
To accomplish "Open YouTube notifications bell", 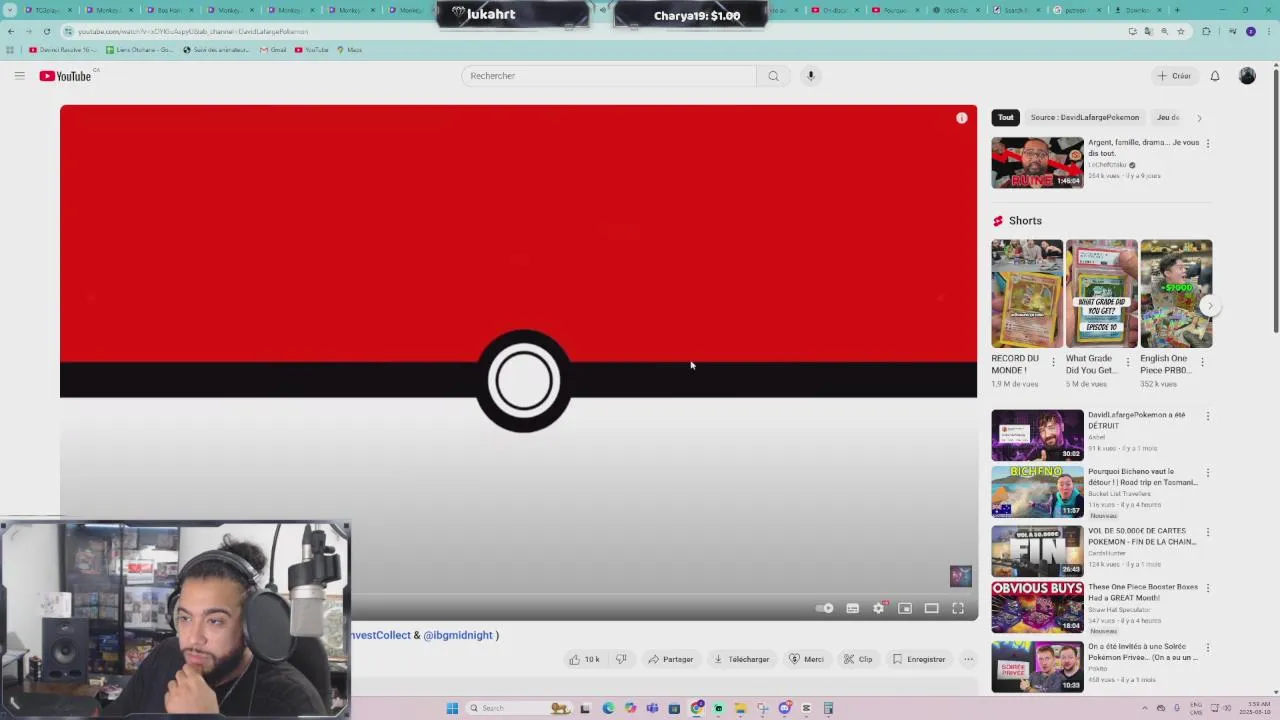I will pos(1215,76).
